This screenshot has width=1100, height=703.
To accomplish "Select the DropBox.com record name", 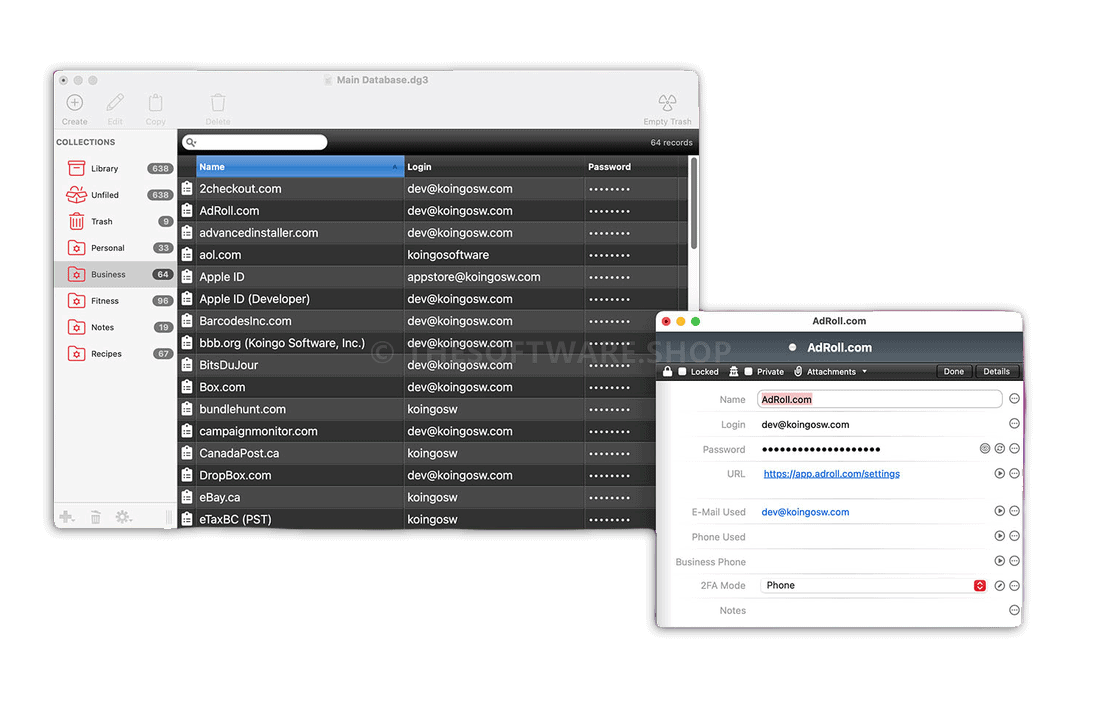I will pyautogui.click(x=235, y=475).
